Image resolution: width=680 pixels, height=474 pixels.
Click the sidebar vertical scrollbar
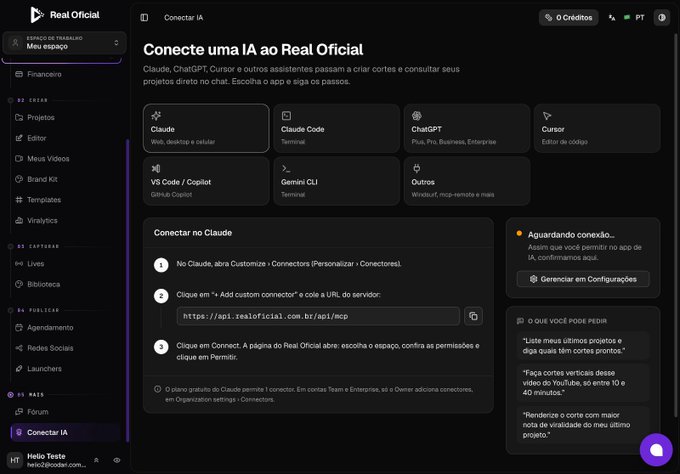pyautogui.click(x=128, y=291)
